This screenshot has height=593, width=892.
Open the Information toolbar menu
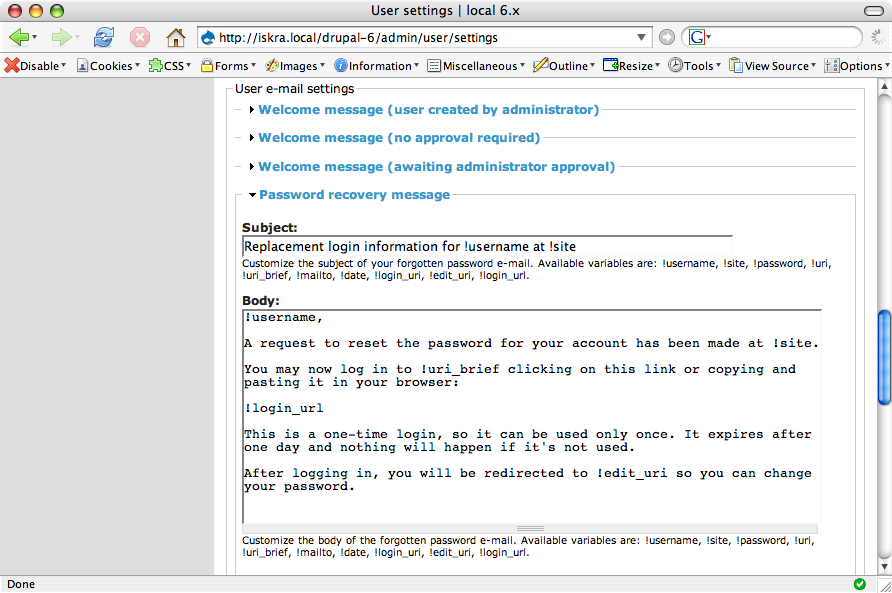379,66
